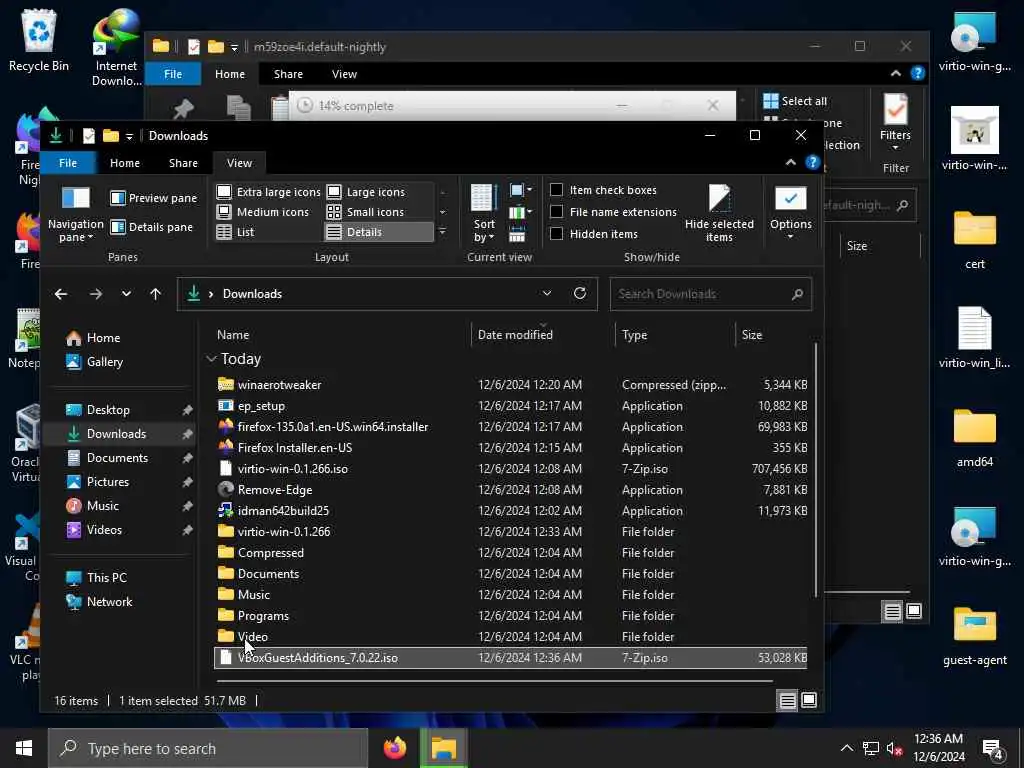Choose Small icons layout
The width and height of the screenshot is (1024, 768).
pos(366,212)
